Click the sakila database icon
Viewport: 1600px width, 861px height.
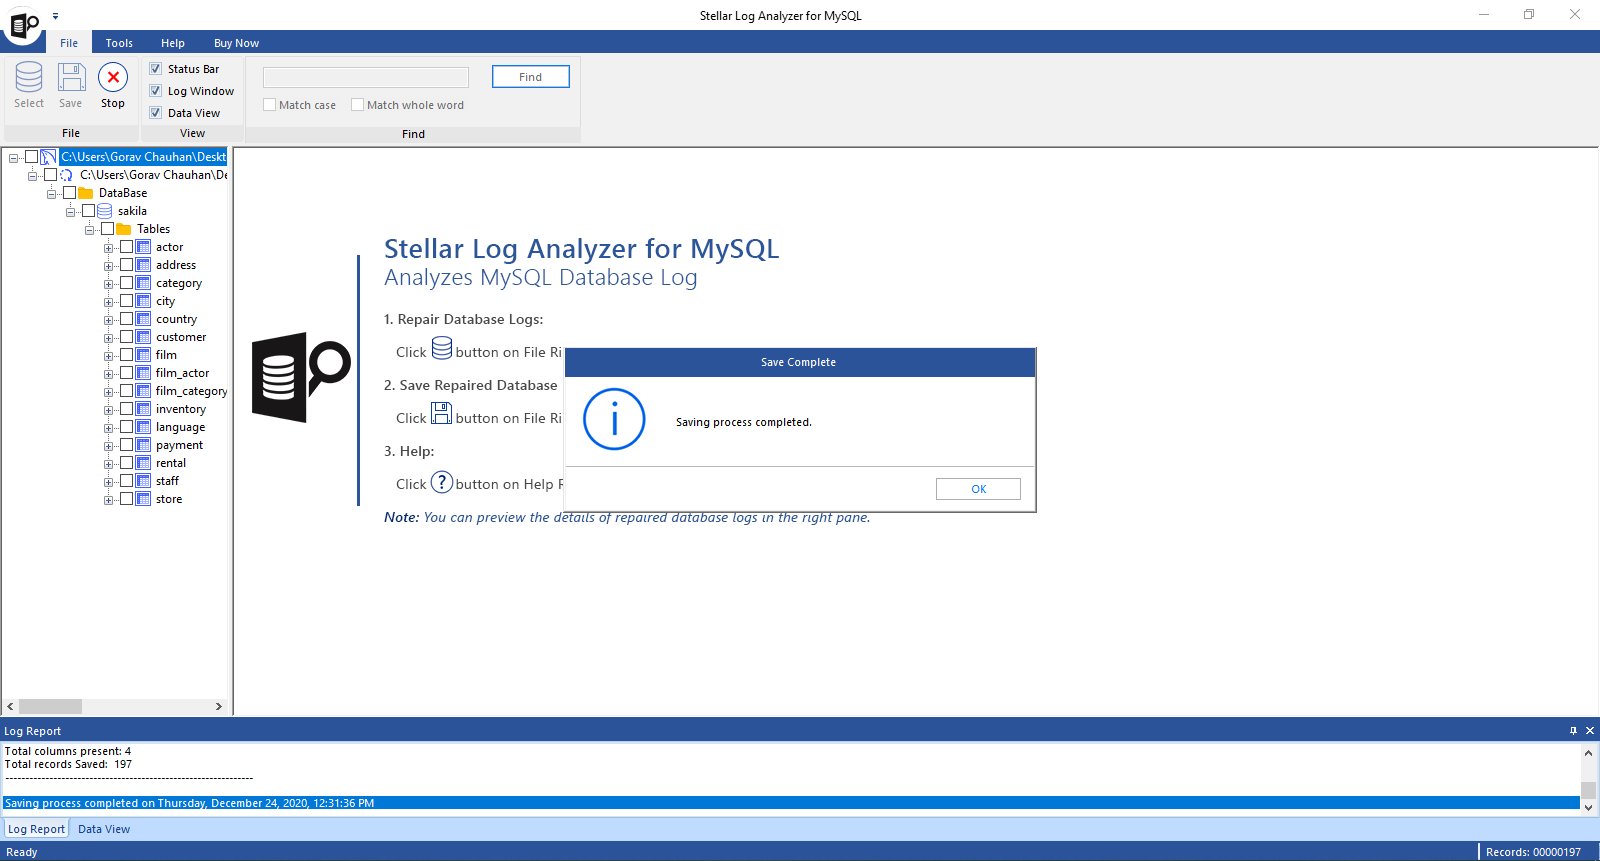click(x=105, y=211)
